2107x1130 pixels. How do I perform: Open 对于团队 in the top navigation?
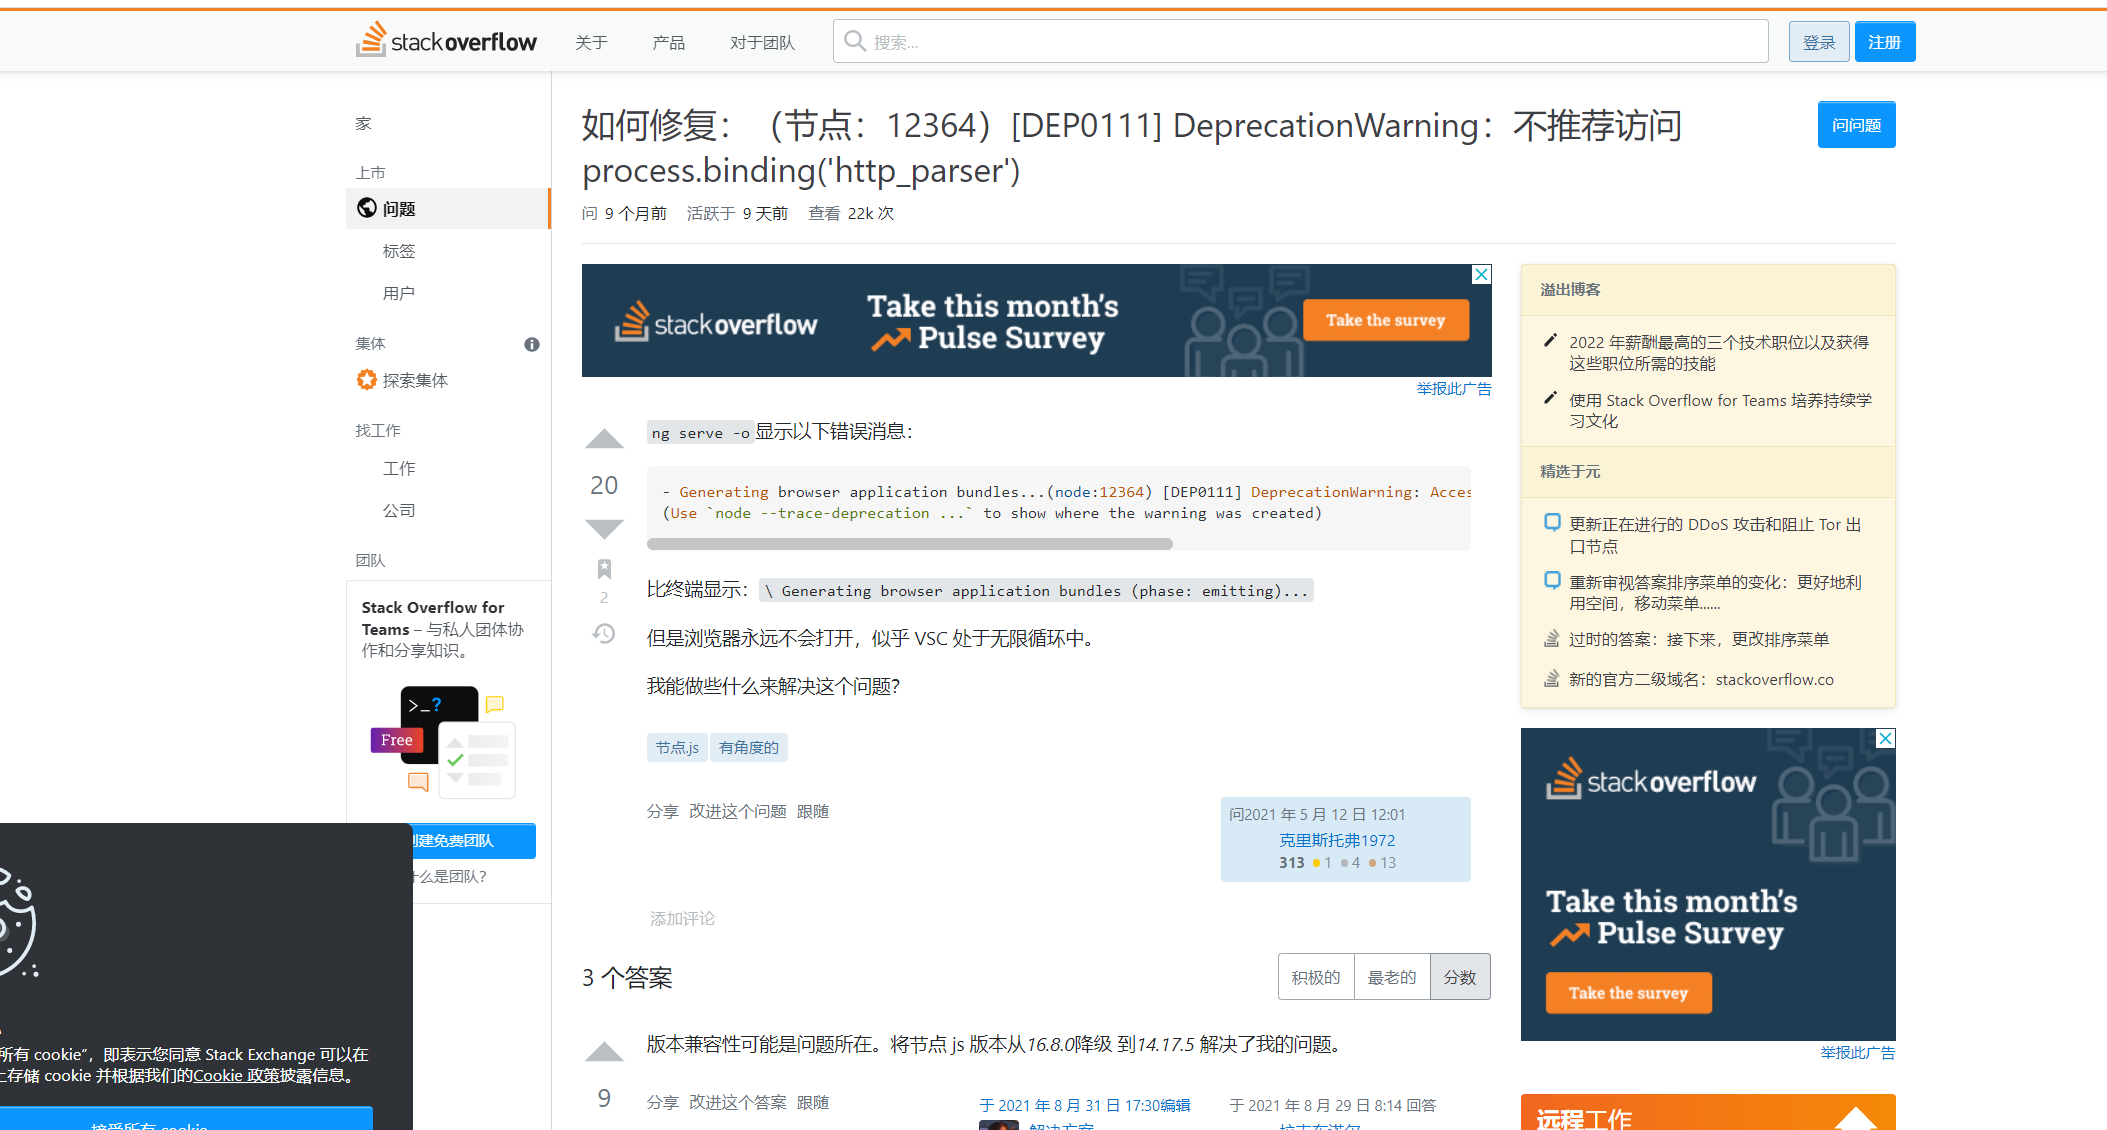click(762, 42)
